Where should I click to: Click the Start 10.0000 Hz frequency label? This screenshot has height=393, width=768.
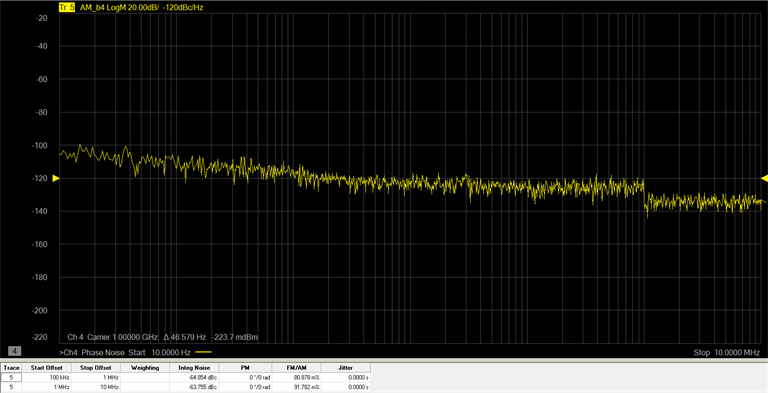[160, 352]
